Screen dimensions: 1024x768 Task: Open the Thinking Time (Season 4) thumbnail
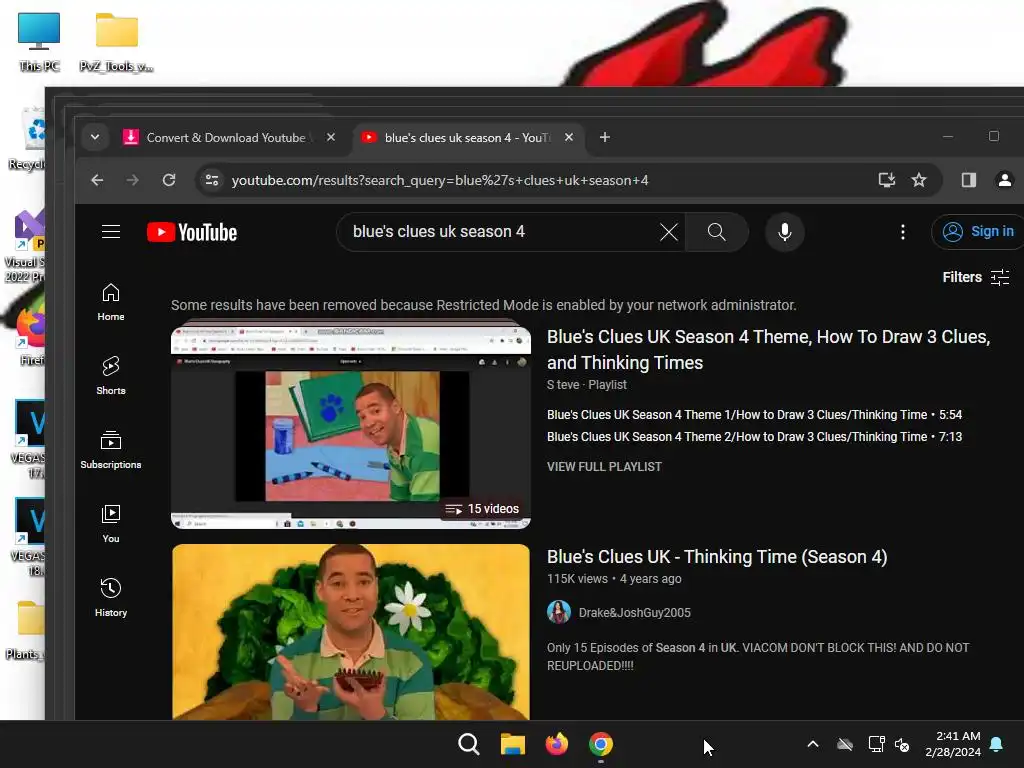(x=351, y=632)
